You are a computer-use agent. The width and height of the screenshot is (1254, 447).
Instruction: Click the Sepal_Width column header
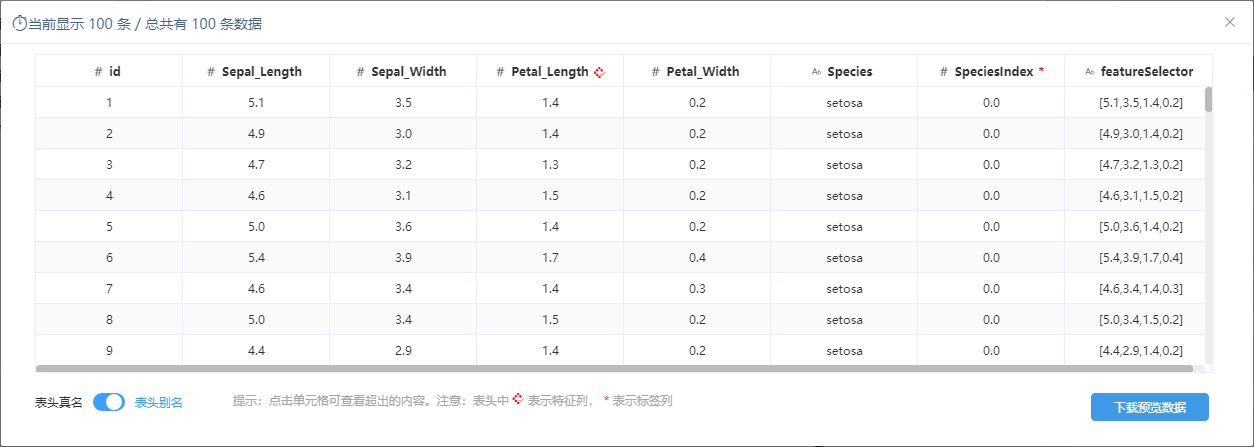[402, 71]
